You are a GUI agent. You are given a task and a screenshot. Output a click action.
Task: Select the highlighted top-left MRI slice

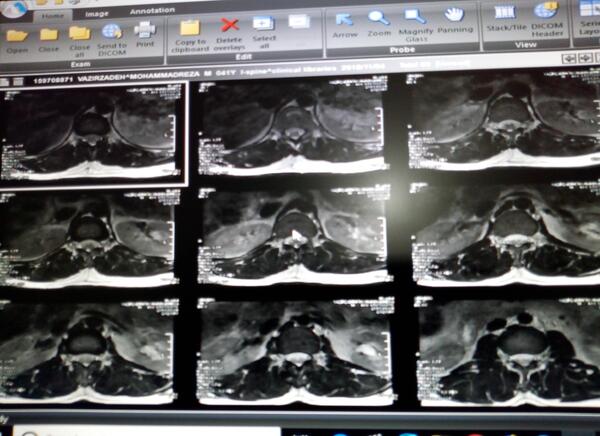(x=93, y=134)
